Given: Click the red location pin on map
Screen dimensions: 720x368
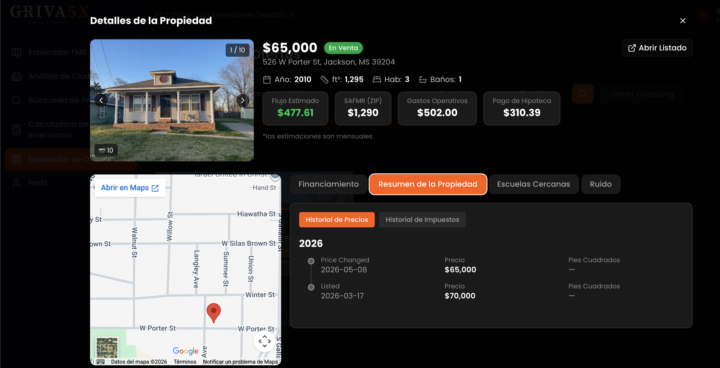Looking at the screenshot, I should click(213, 313).
